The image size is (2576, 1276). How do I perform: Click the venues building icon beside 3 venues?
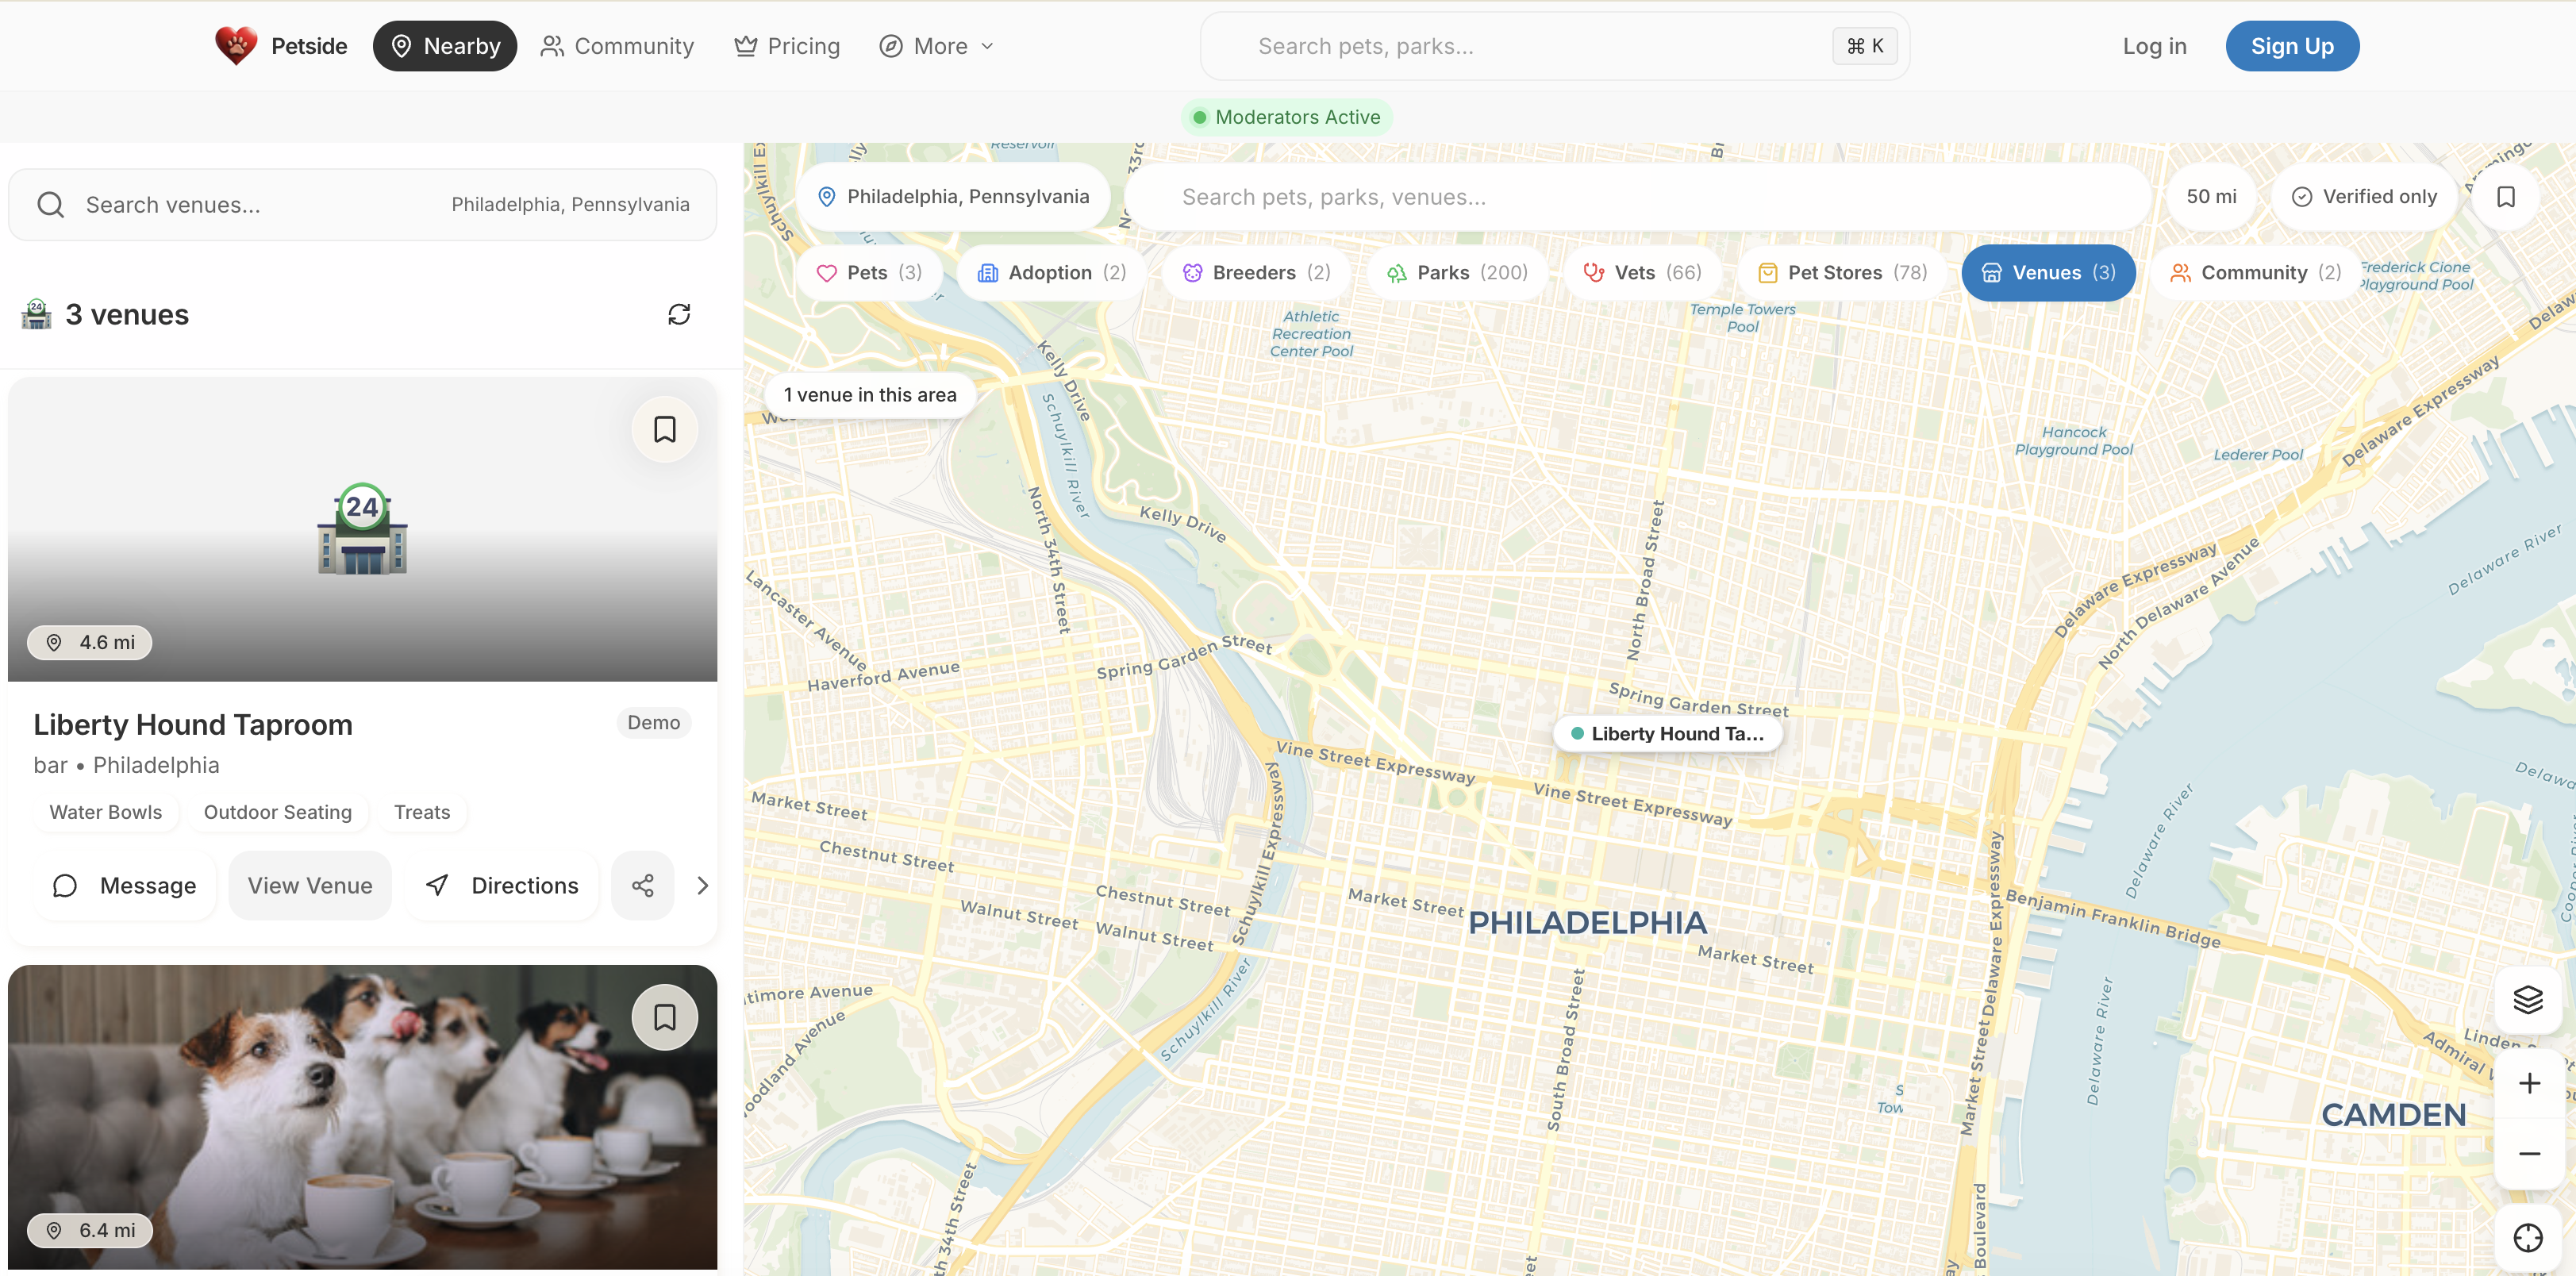point(37,314)
